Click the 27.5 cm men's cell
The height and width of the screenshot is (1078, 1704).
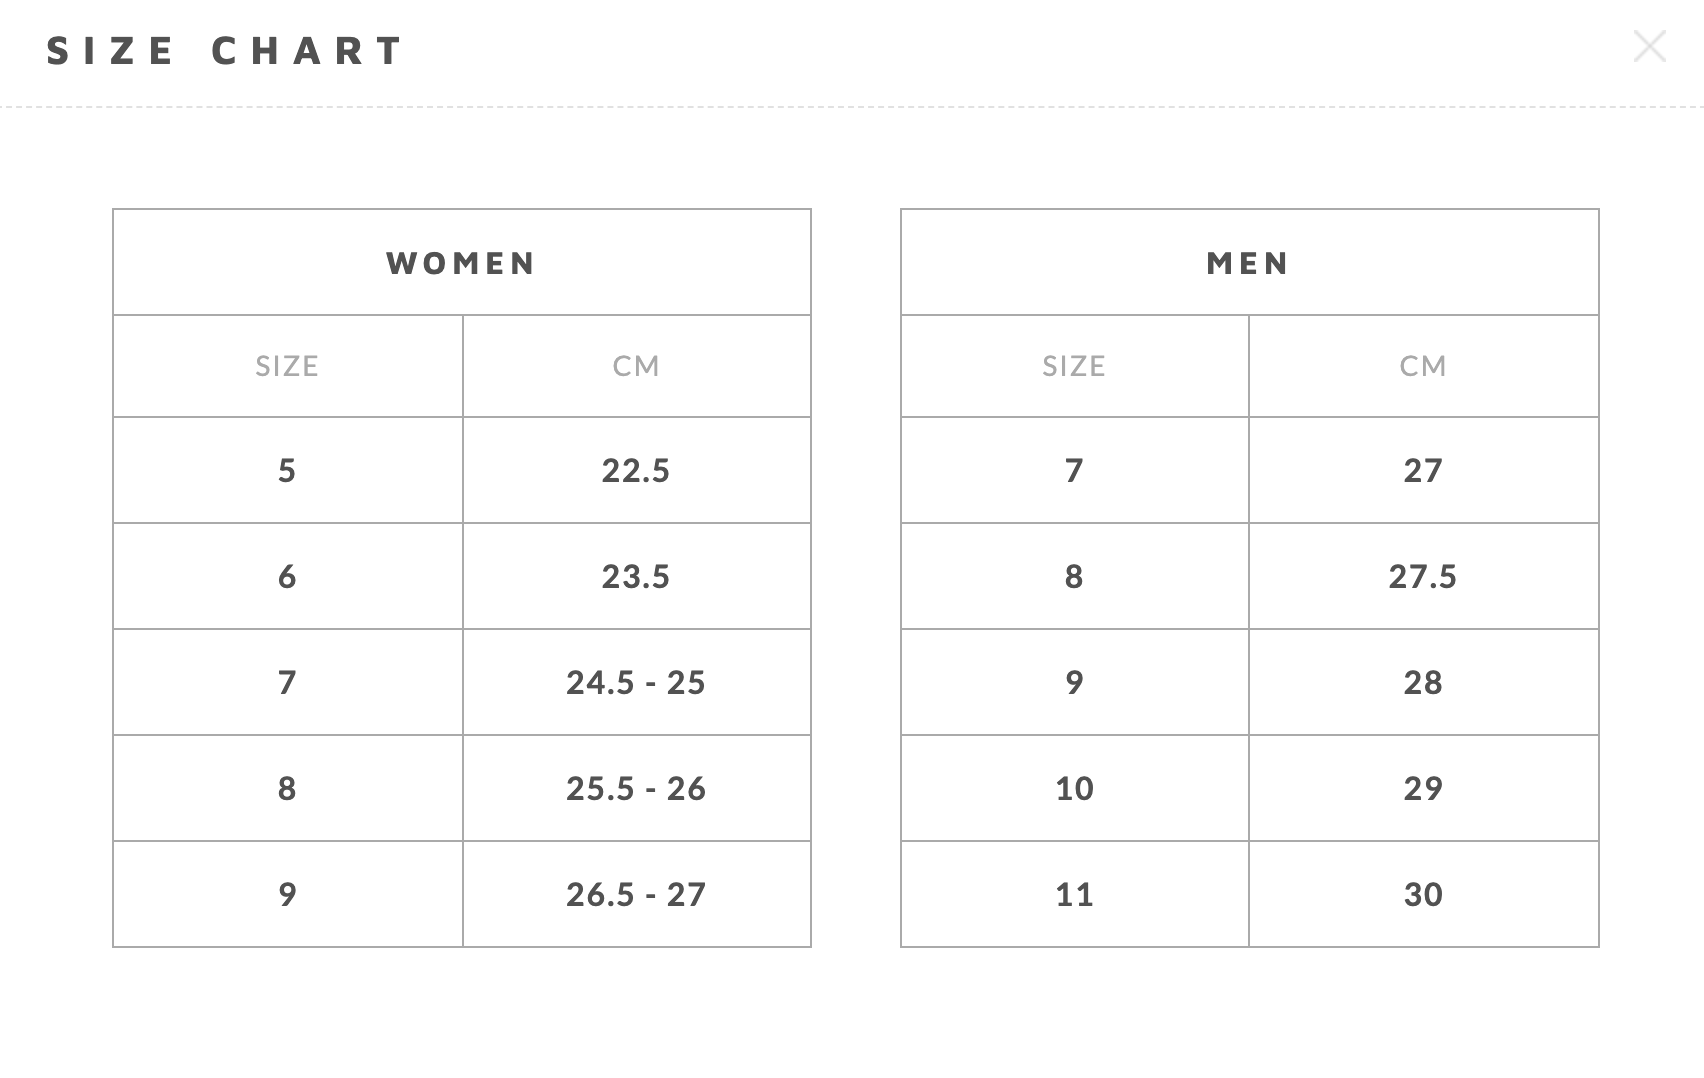tap(1424, 576)
